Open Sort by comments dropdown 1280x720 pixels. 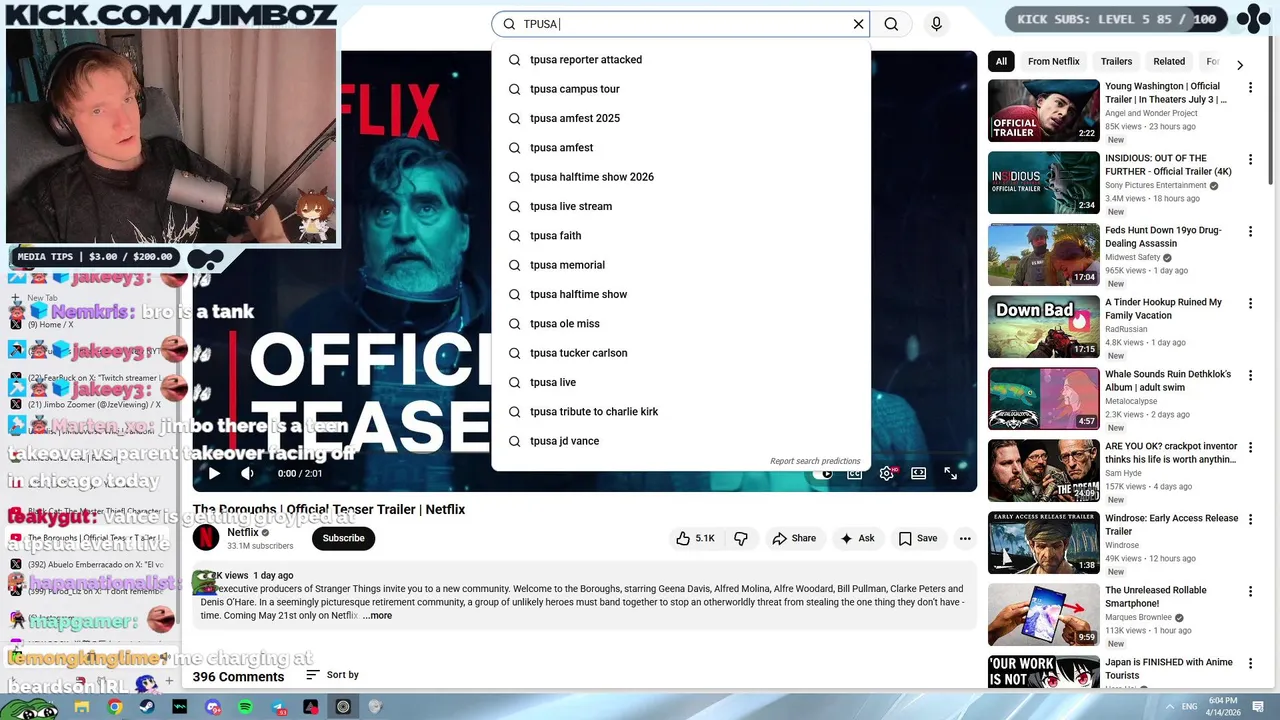tap(332, 675)
